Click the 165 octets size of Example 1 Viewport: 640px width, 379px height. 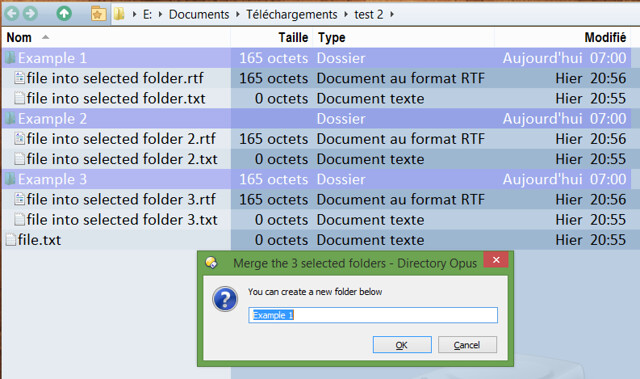click(x=273, y=58)
